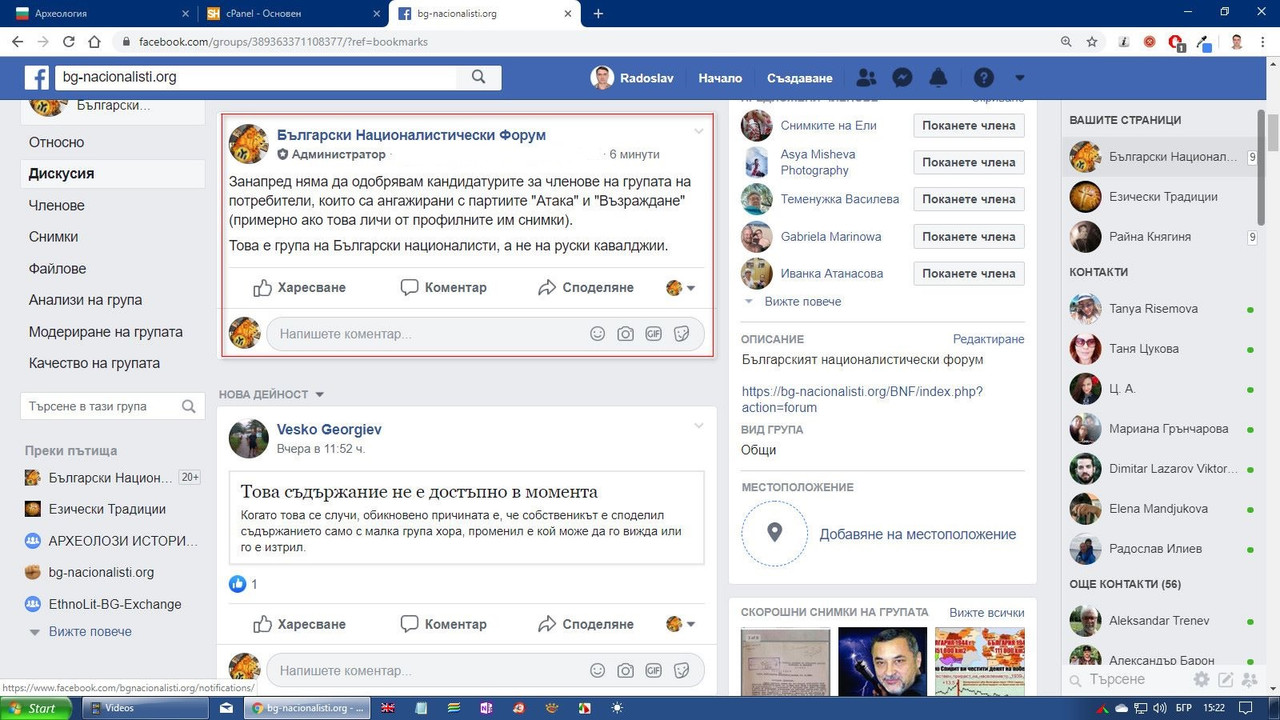Open post options chevron on the admin post
The image size is (1280, 720).
(699, 131)
